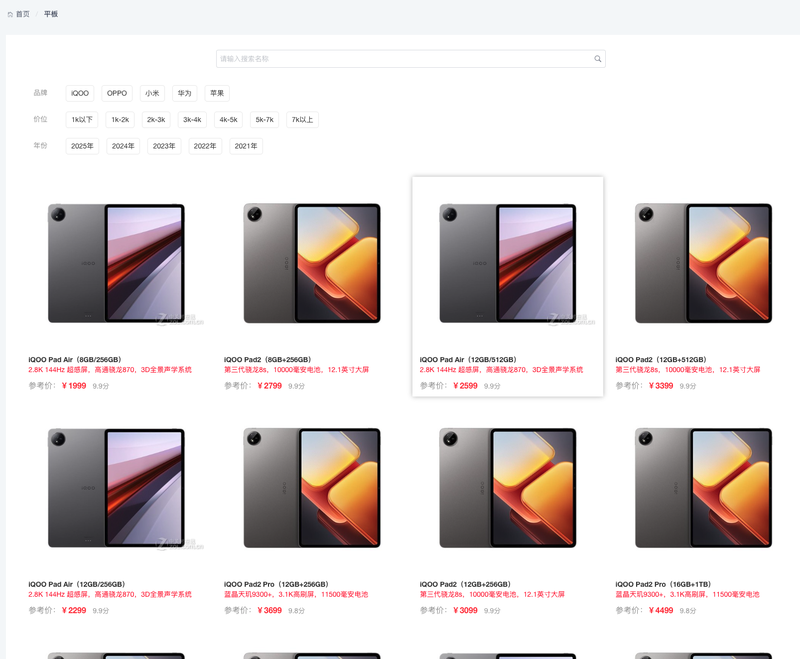This screenshot has height=659, width=800.
Task: Select the 2k-3k price range
Action: point(156,120)
